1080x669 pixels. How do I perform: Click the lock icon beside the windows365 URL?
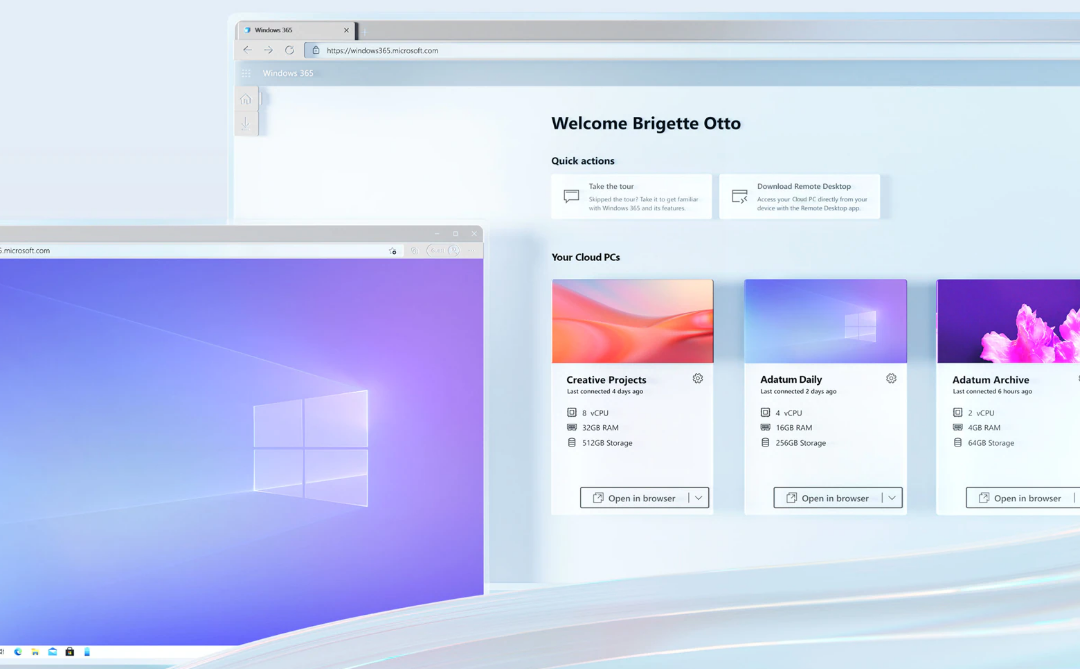pos(315,50)
